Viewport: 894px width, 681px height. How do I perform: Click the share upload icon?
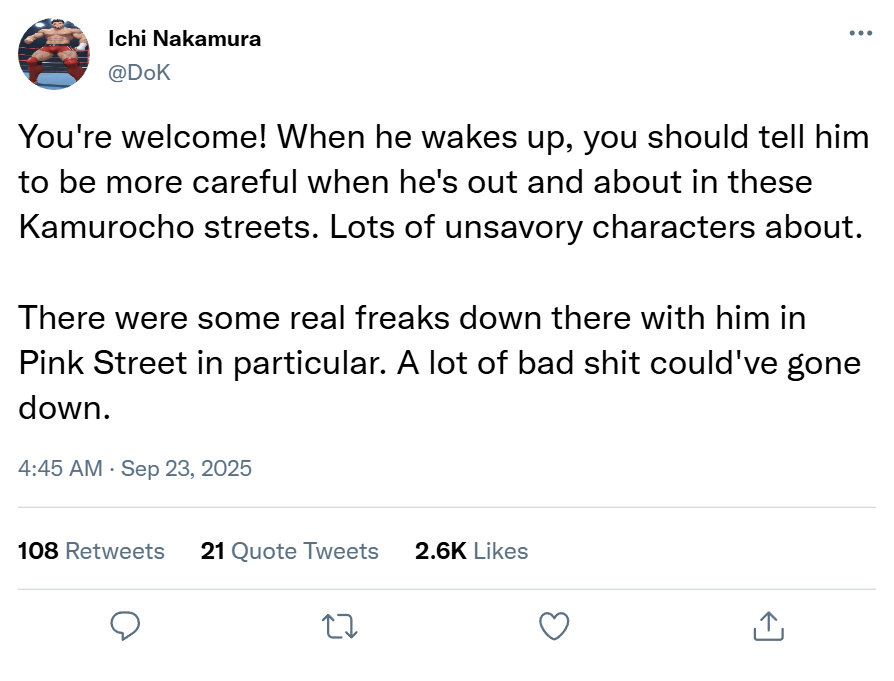[x=767, y=626]
